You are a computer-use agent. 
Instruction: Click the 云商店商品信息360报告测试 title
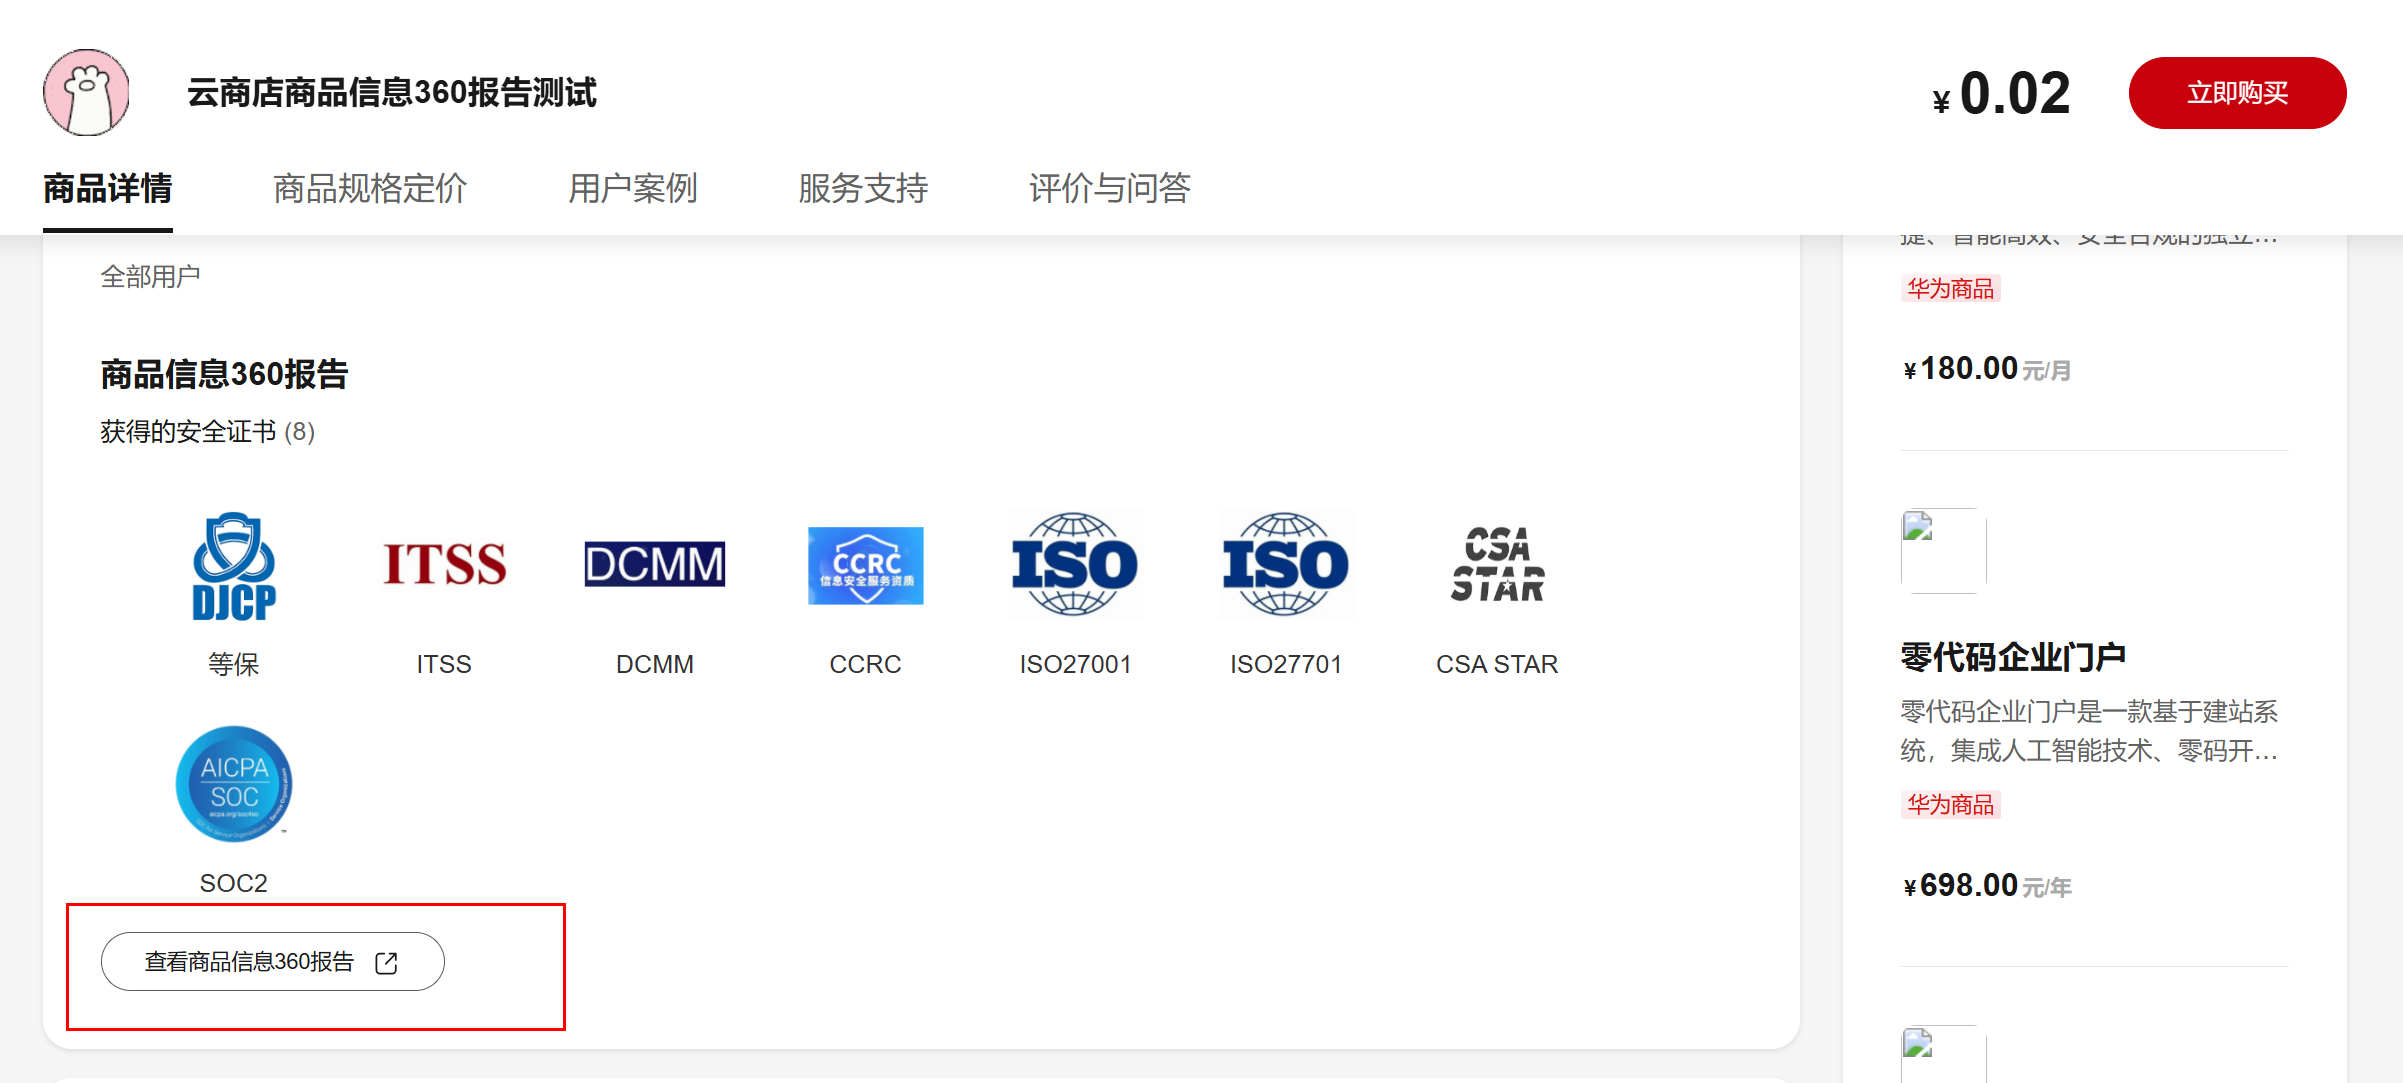tap(391, 92)
